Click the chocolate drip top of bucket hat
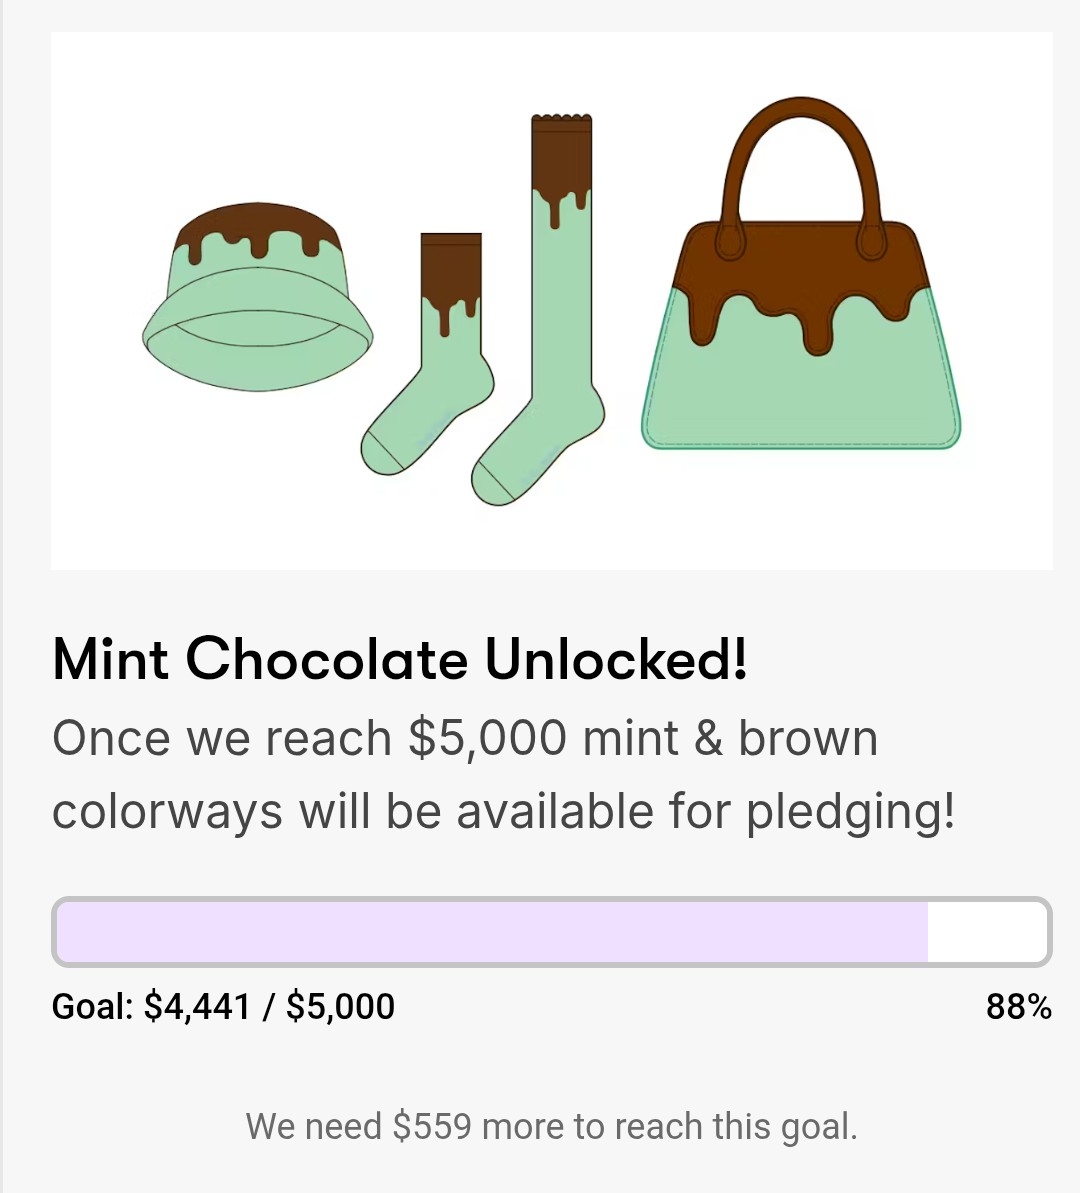 (258, 225)
